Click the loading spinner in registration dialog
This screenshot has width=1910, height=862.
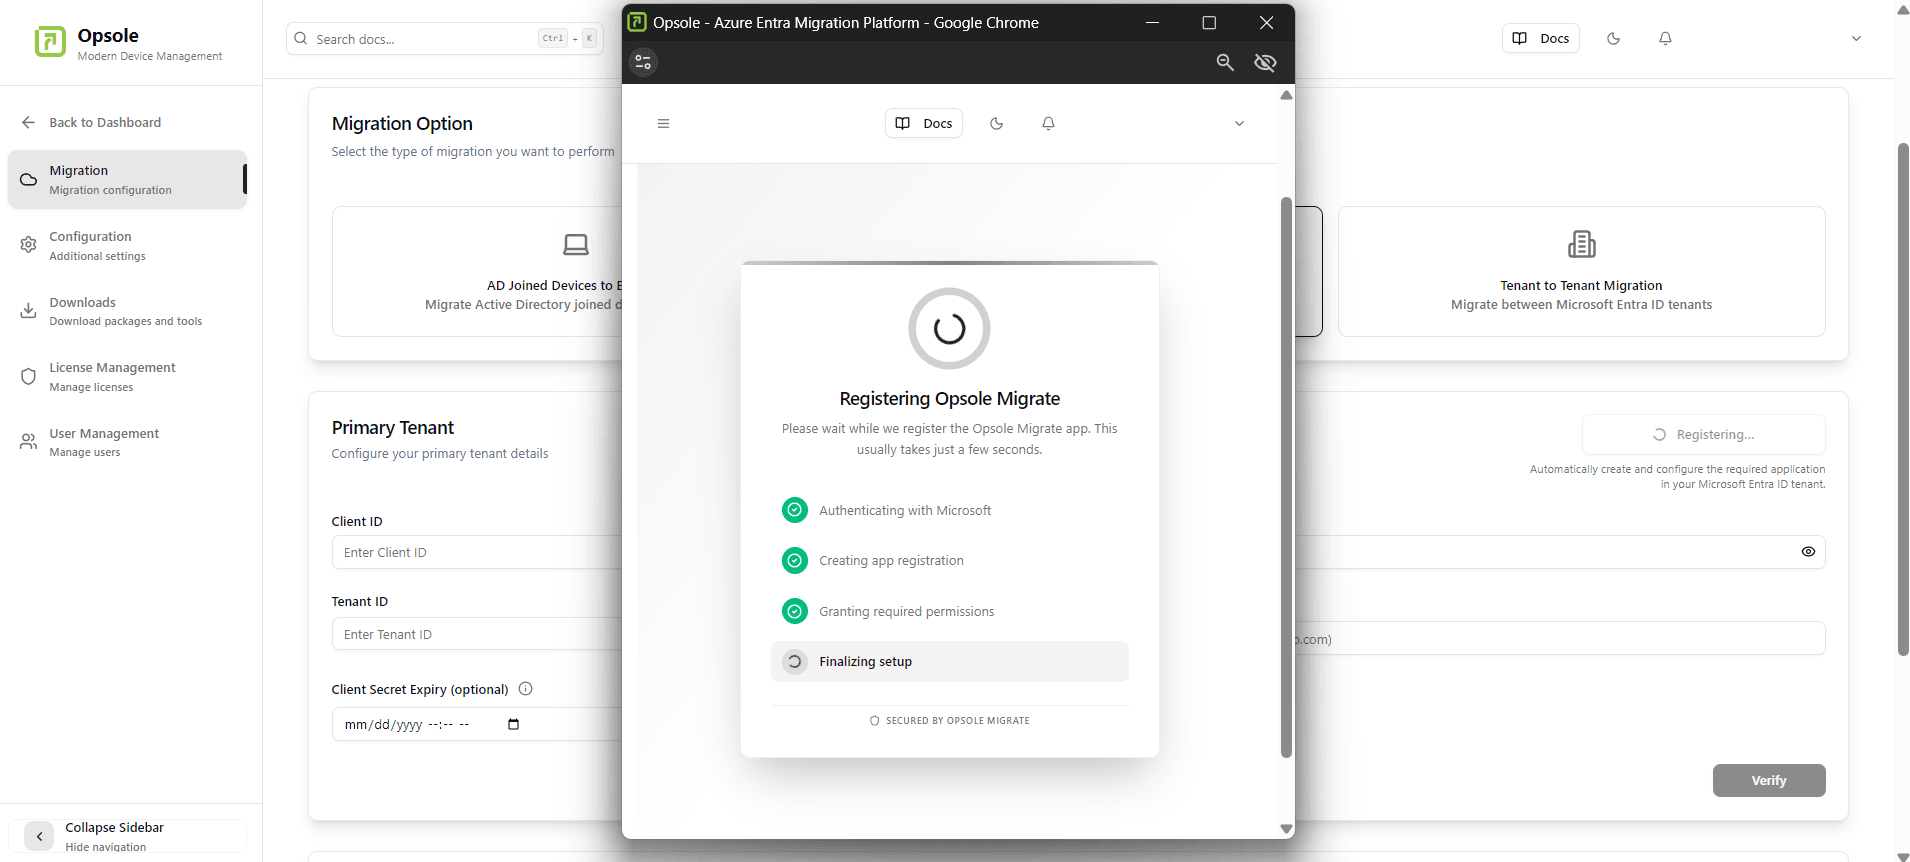tap(949, 328)
